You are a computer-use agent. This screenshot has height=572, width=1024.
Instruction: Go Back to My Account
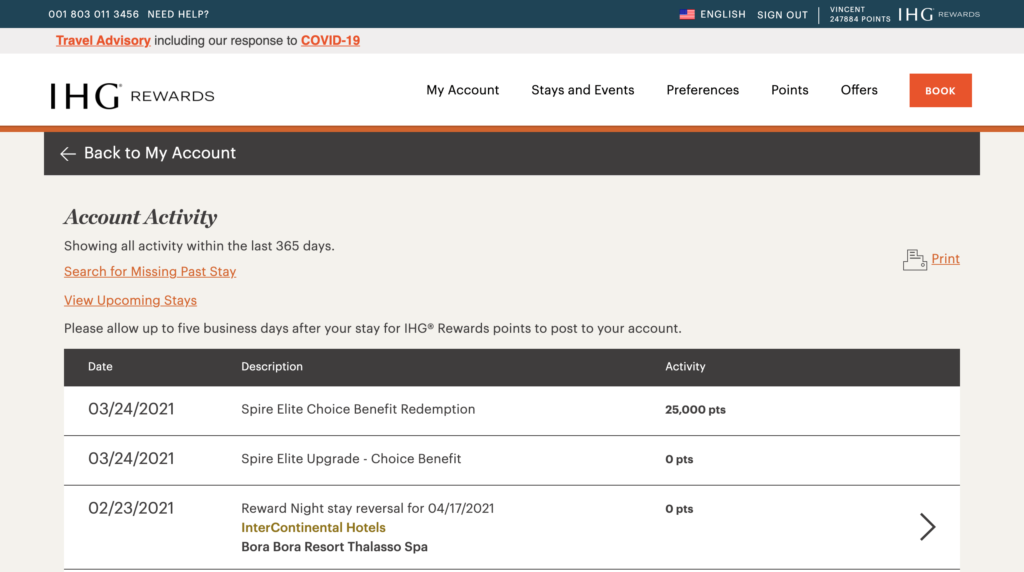click(x=160, y=153)
